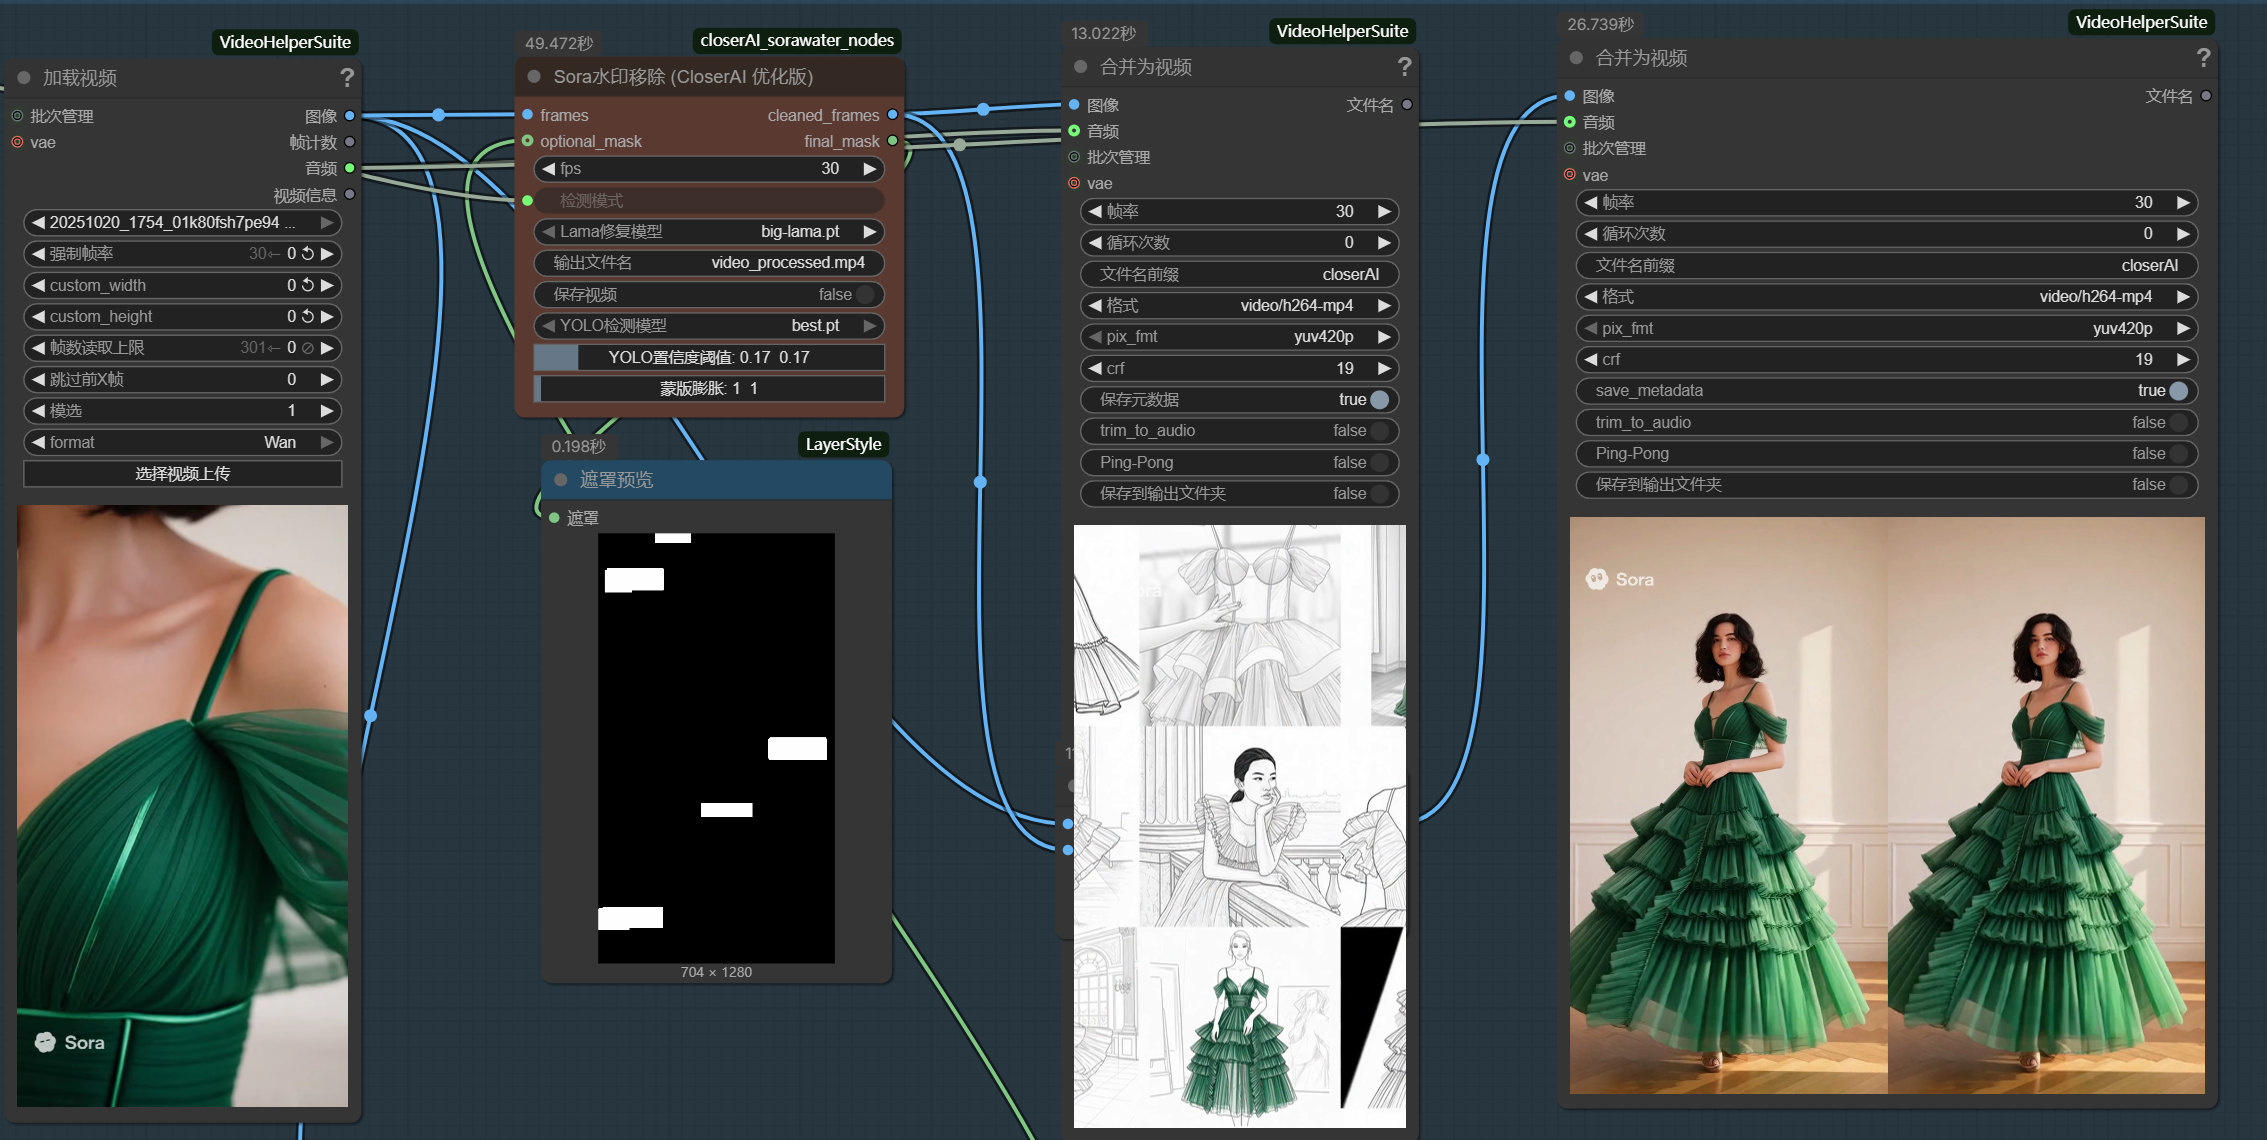Image resolution: width=2267 pixels, height=1140 pixels.
Task: Click the cleaned_frames output socket
Action: tap(892, 115)
